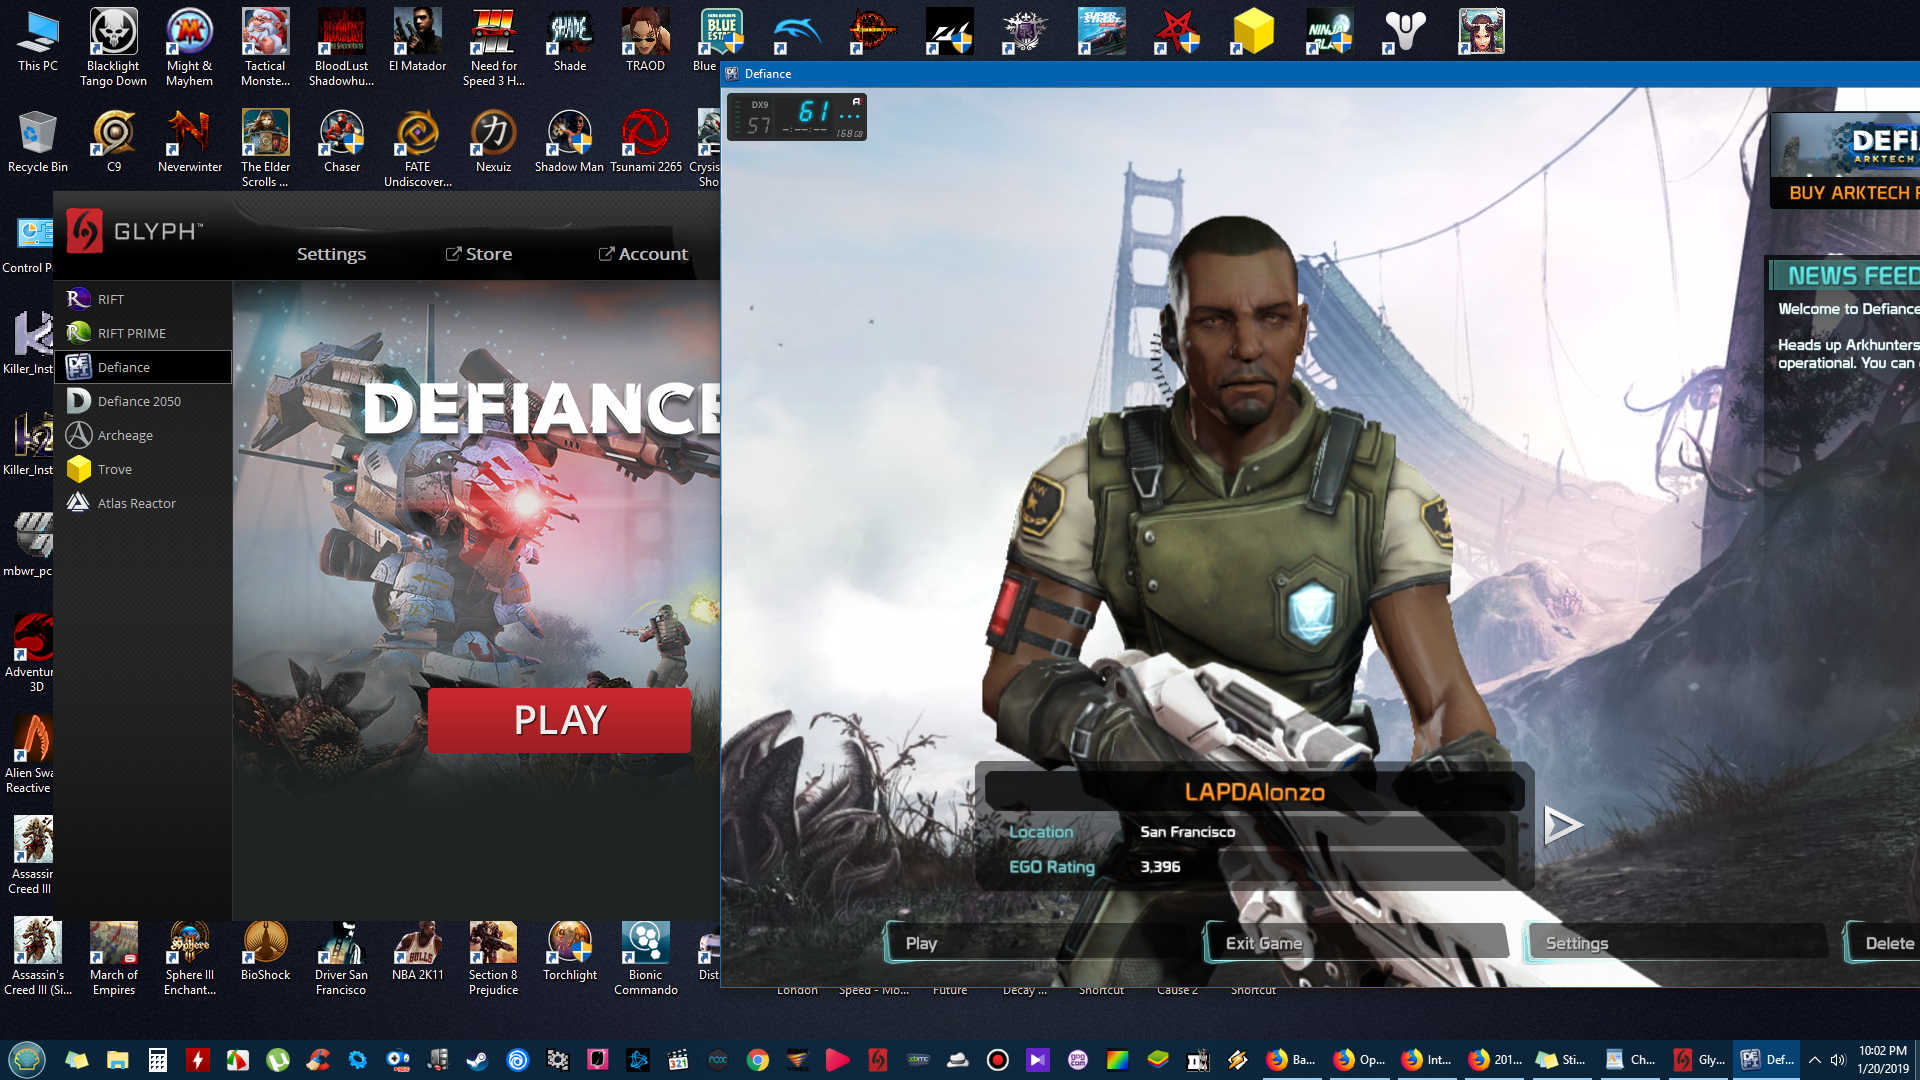
Task: Click the LAPDAlonzo character name
Action: 1254,792
